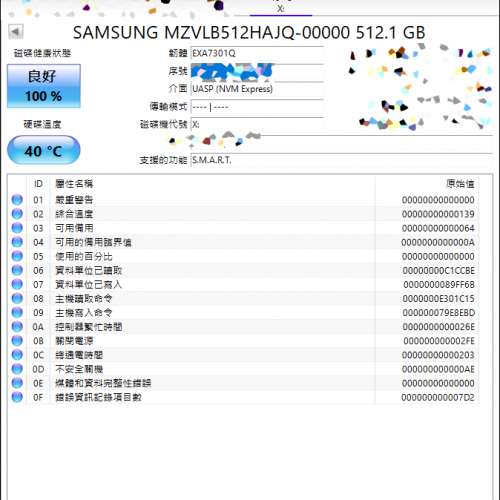
Task: Click the status orb for attribute 02
Action: (x=17, y=214)
